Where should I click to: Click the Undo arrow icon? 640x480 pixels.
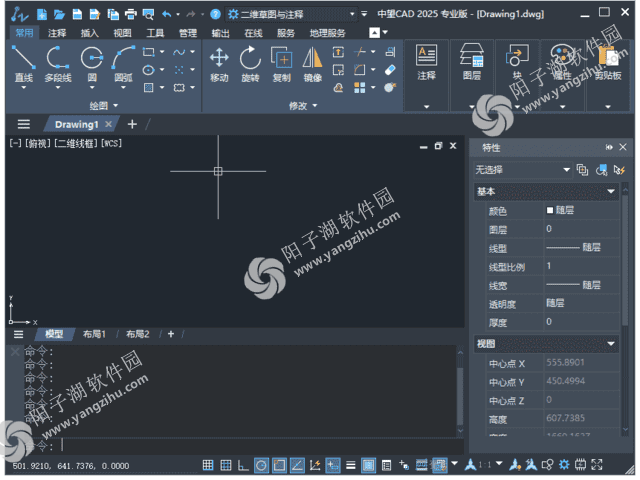(167, 15)
